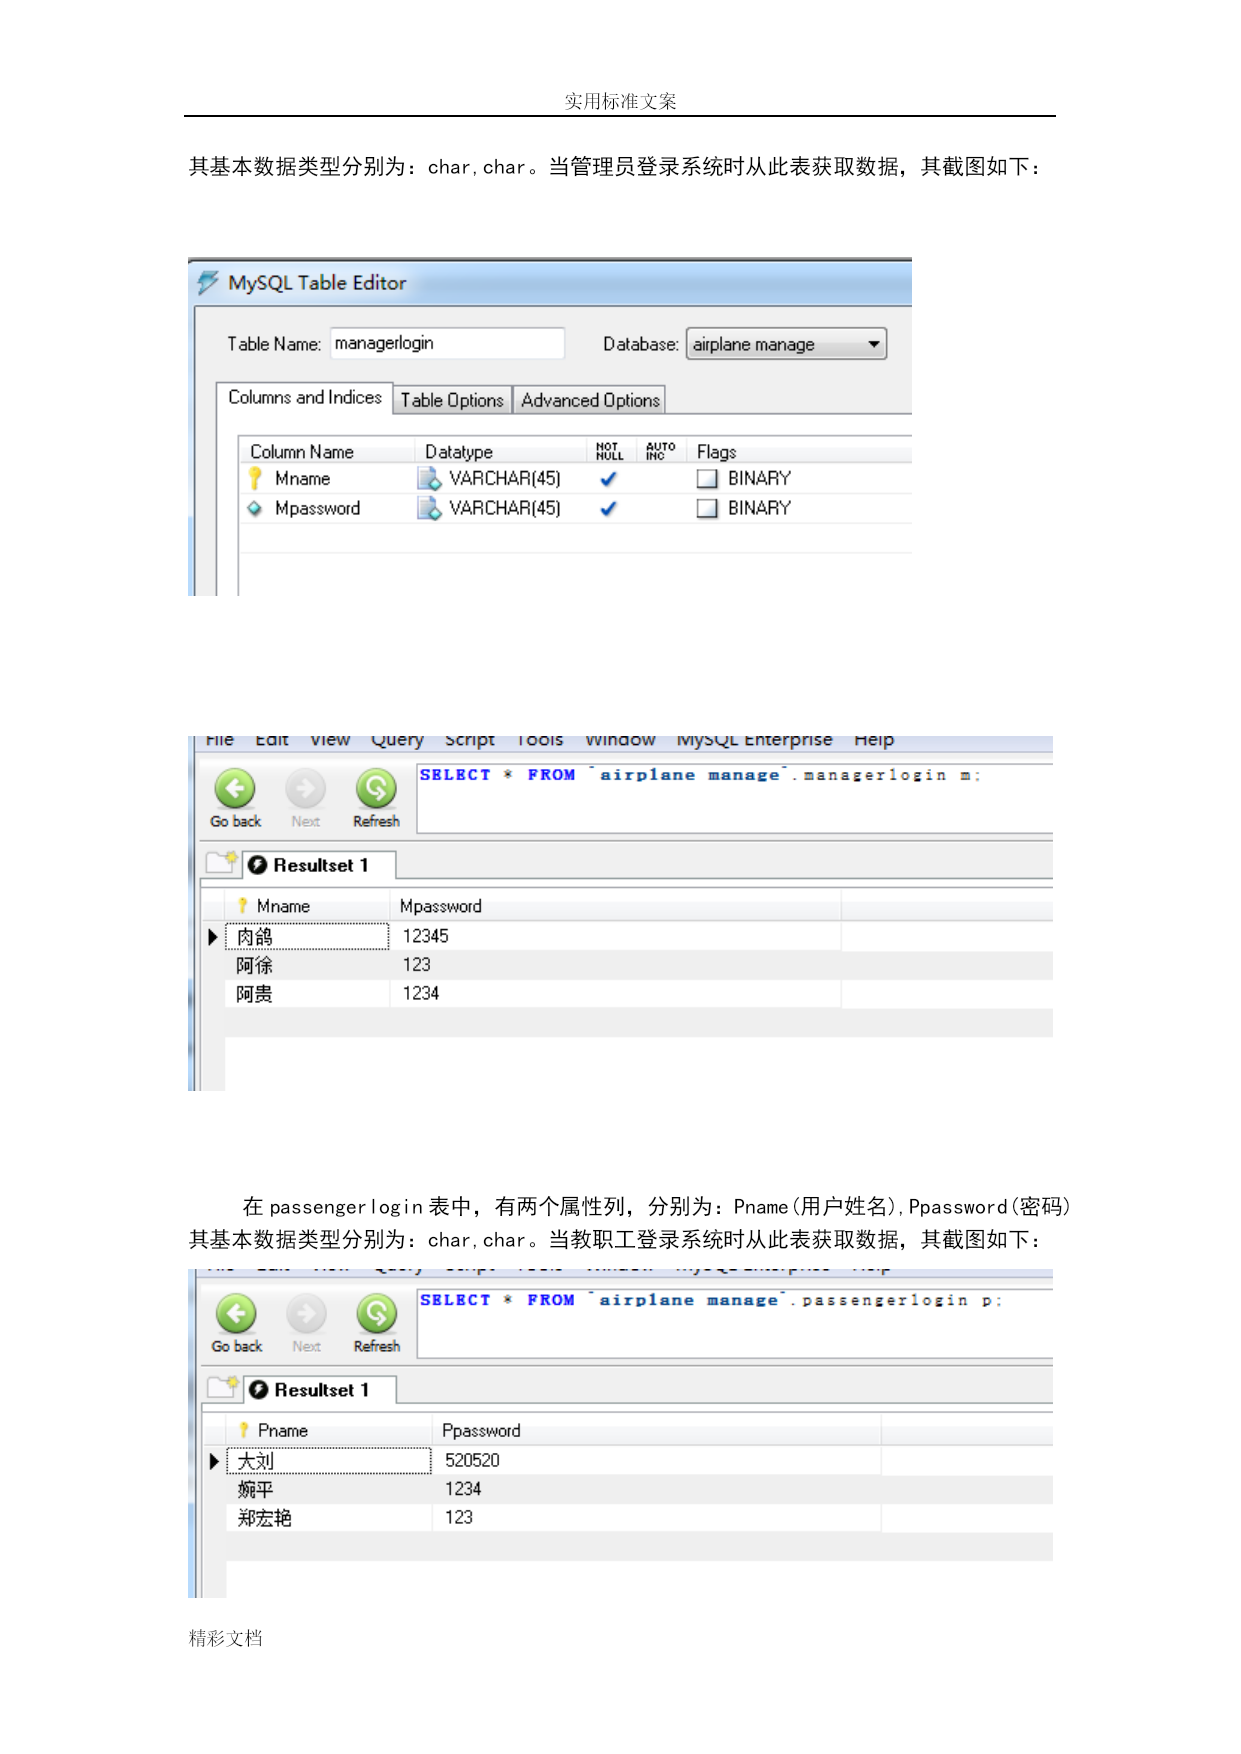Click the key icon beside Mname column
The image size is (1241, 1754).
pyautogui.click(x=255, y=479)
